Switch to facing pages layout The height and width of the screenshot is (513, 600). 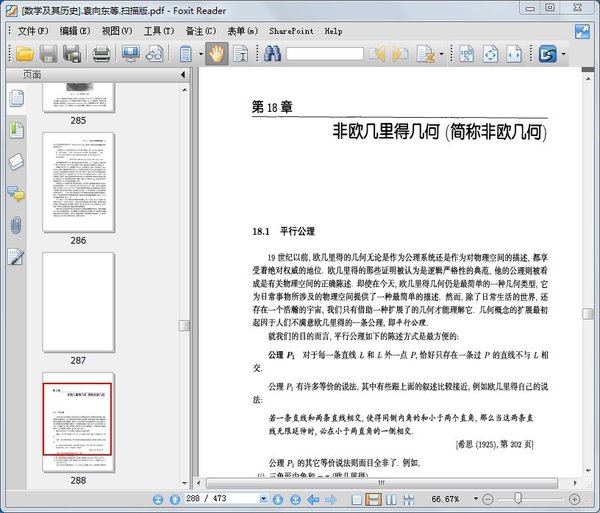391,499
